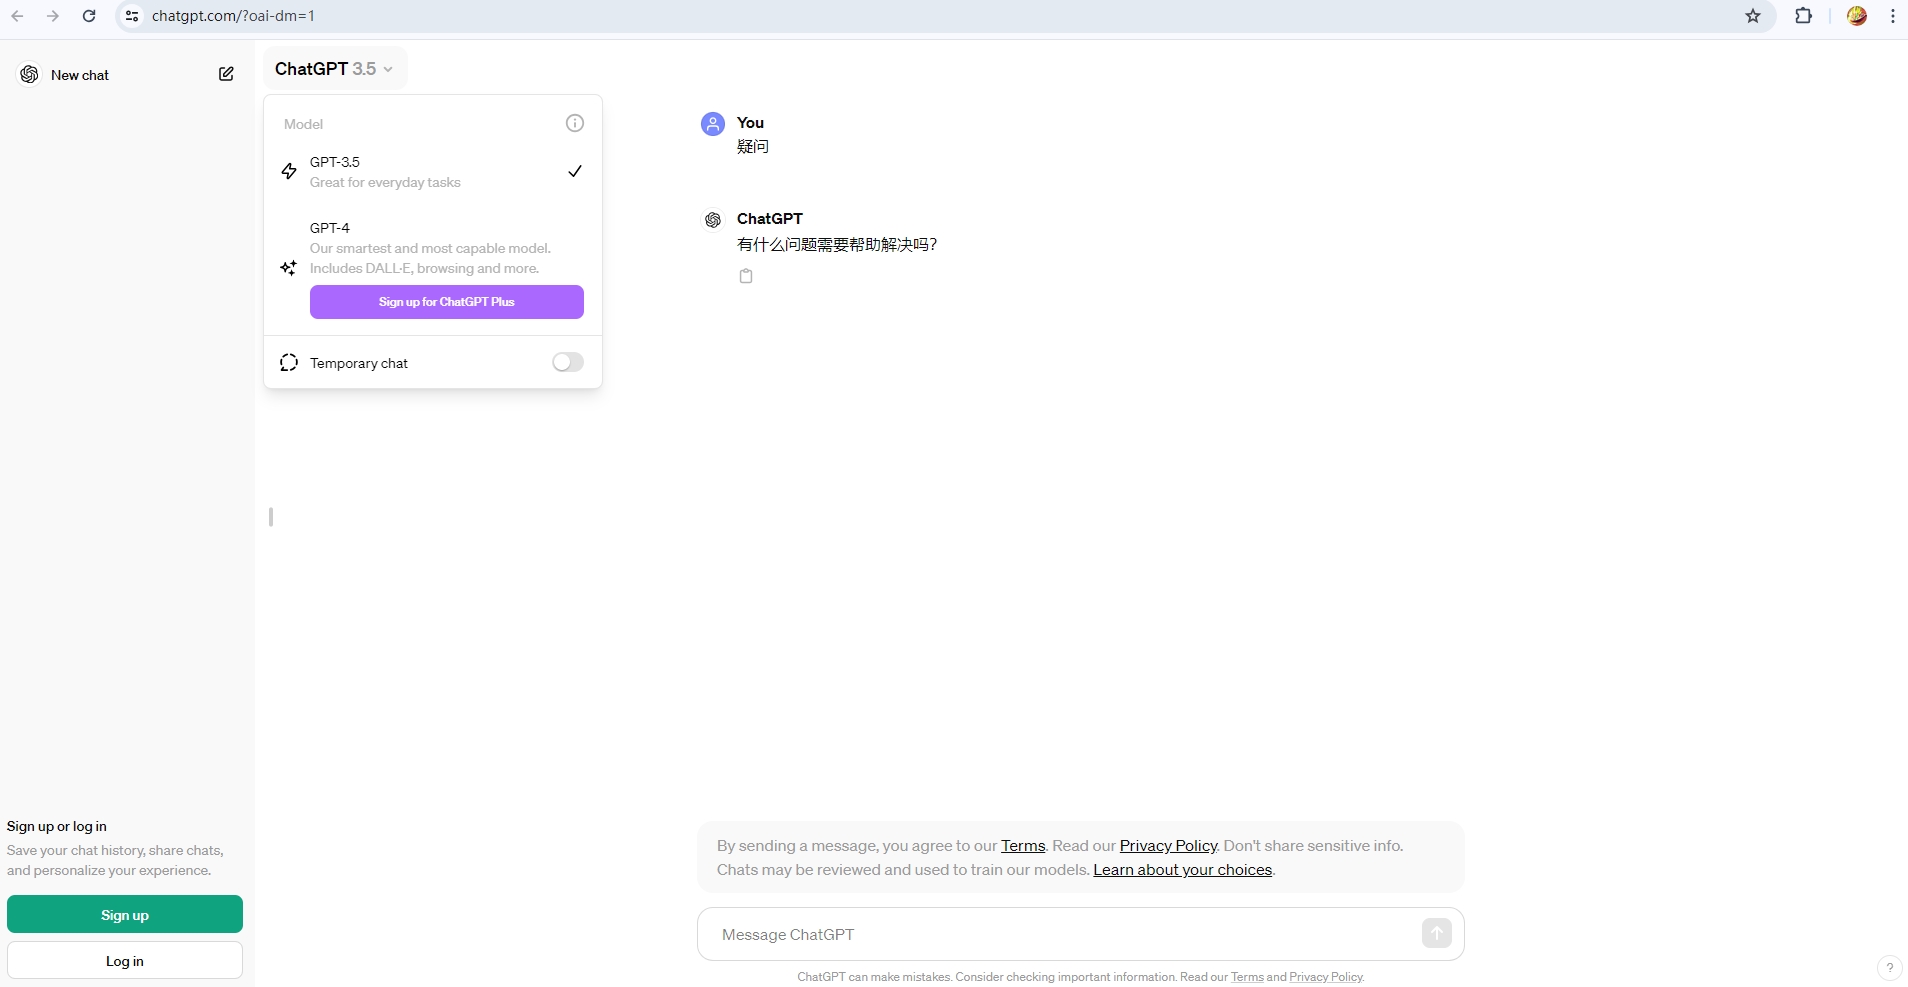The image size is (1908, 987).
Task: Click the Temporary chat dashed circle icon
Action: pyautogui.click(x=289, y=363)
